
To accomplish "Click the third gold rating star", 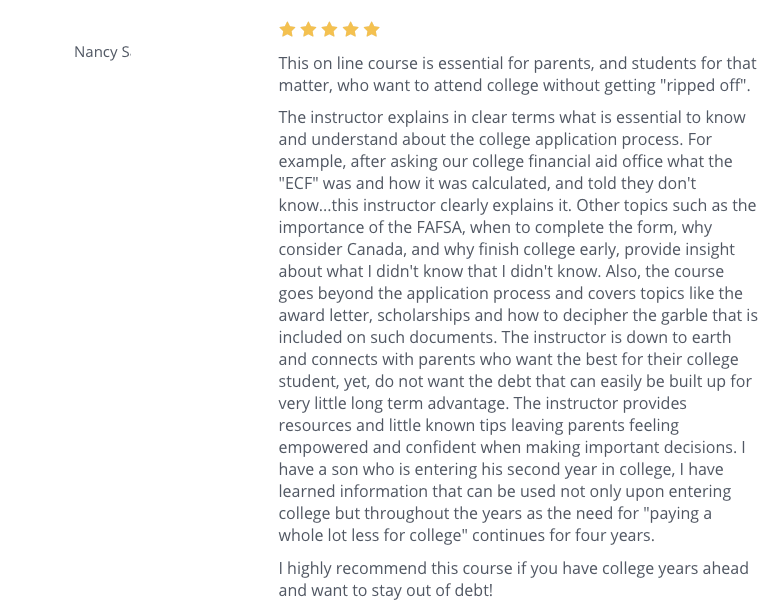I will click(329, 29).
